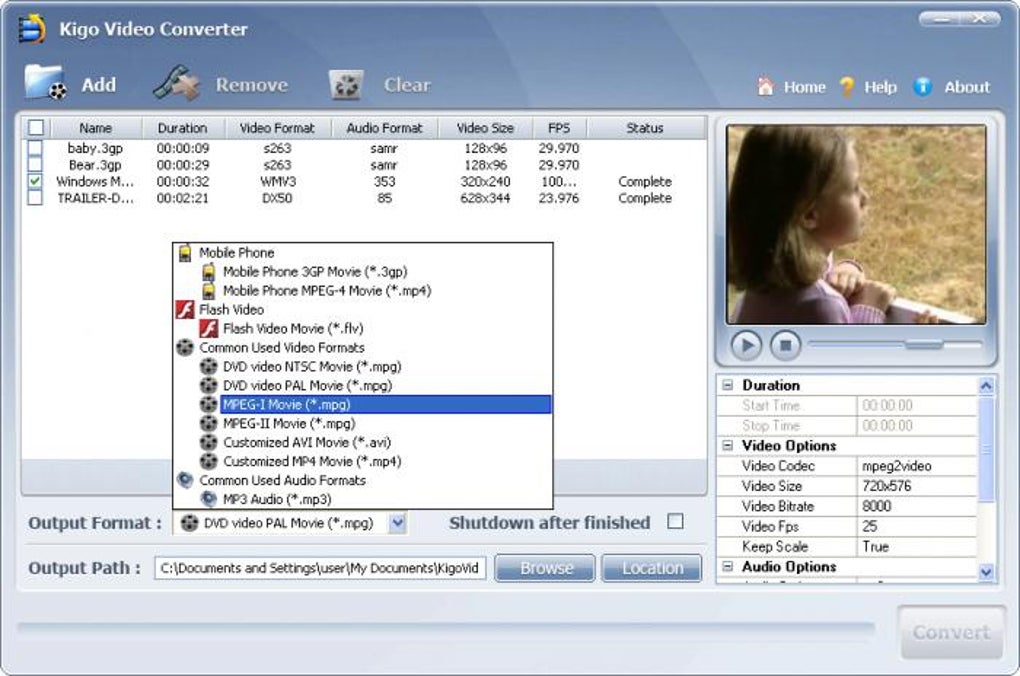The image size is (1020, 676).
Task: Sort list by Duration column header
Action: (183, 128)
